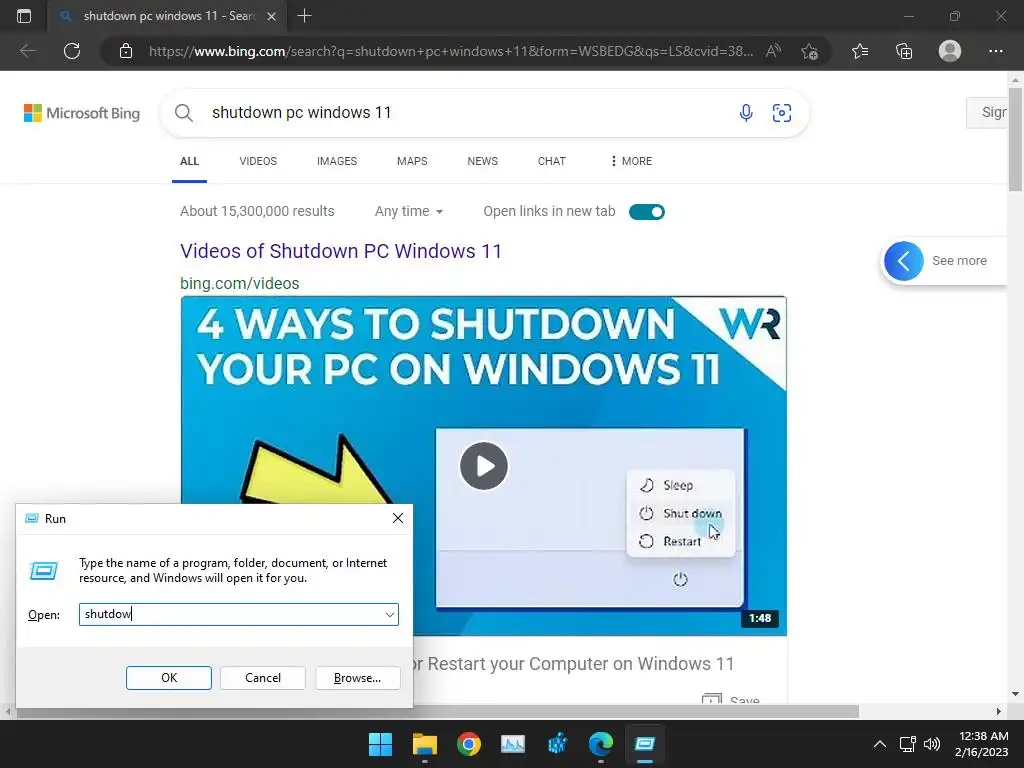Screen dimensions: 1024x768
Task: Open Google Chrome from taskbar
Action: [469, 744]
